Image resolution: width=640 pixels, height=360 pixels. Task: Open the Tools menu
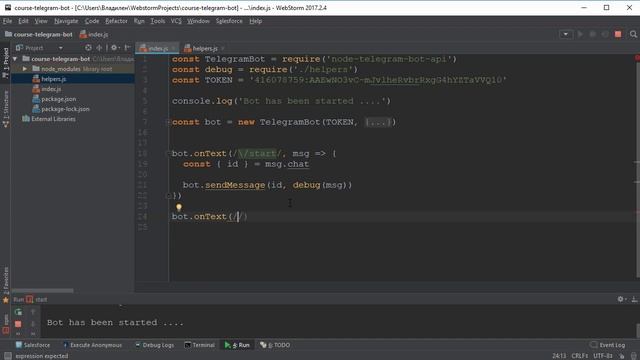(158, 21)
